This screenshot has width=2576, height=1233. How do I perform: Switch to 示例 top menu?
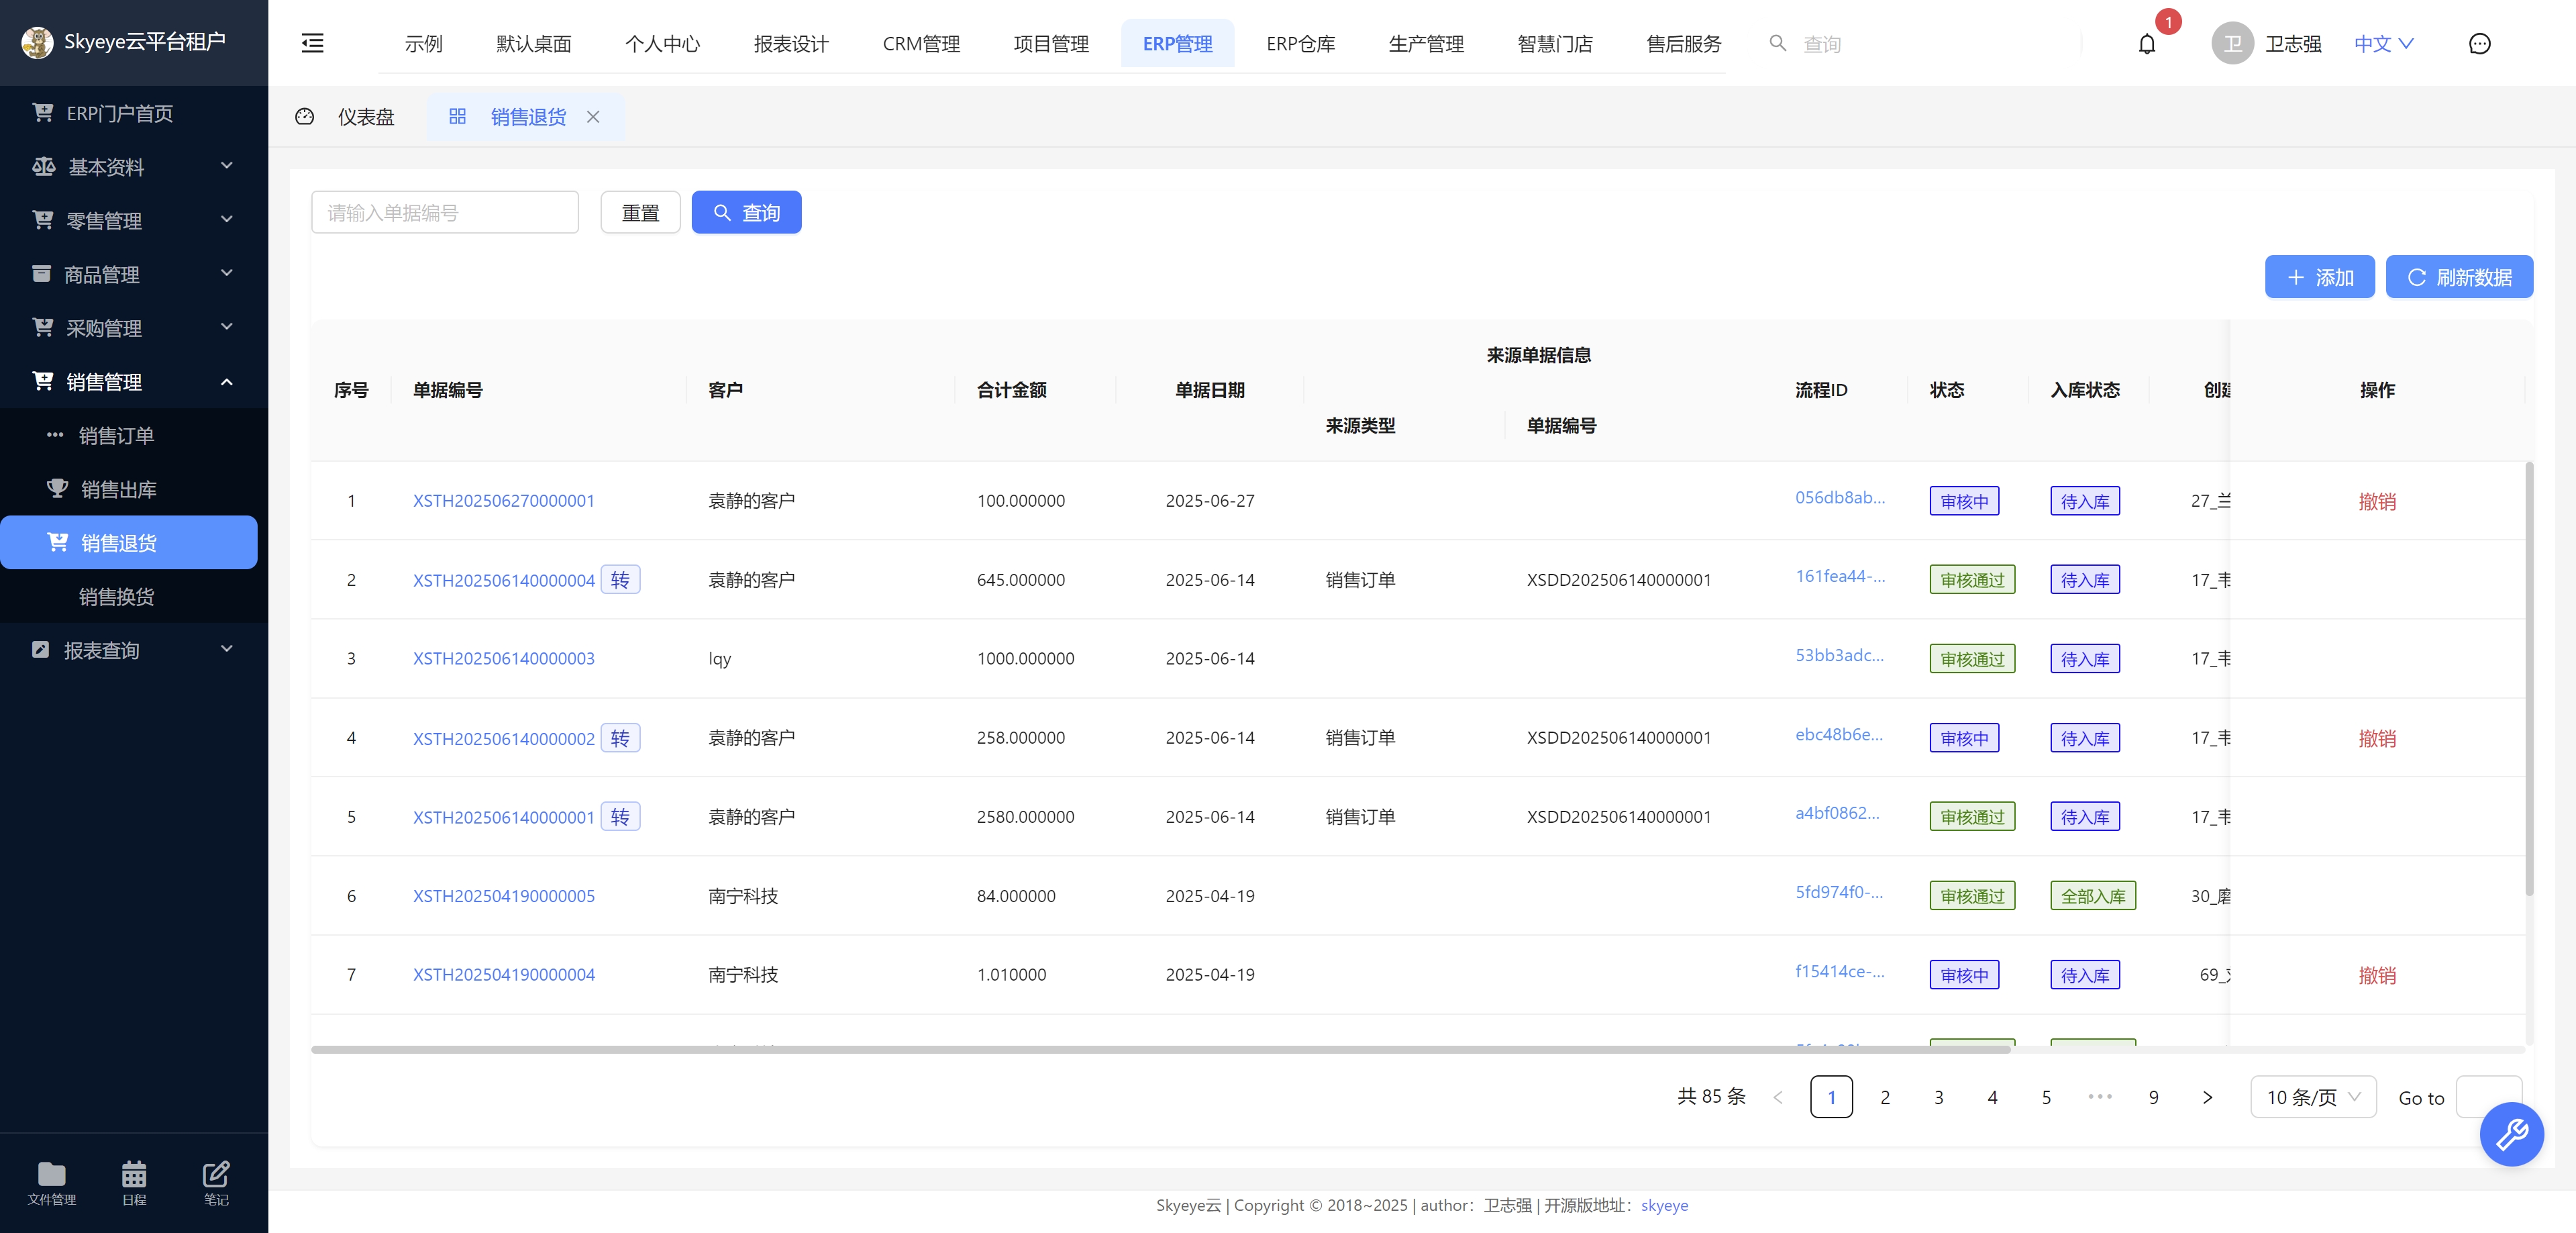(x=423, y=44)
